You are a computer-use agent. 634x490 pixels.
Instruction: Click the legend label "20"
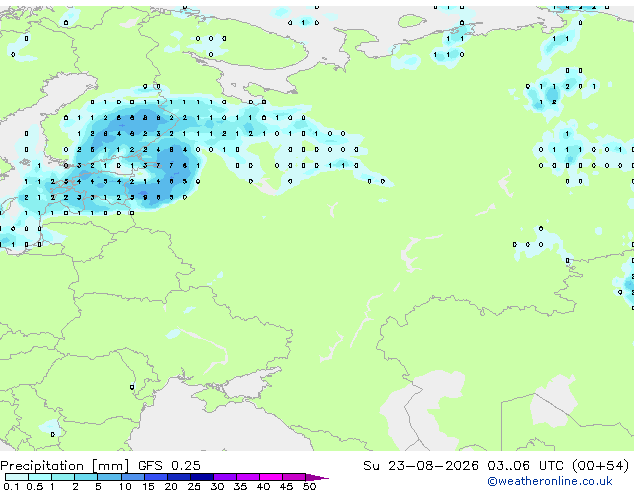pos(171,486)
